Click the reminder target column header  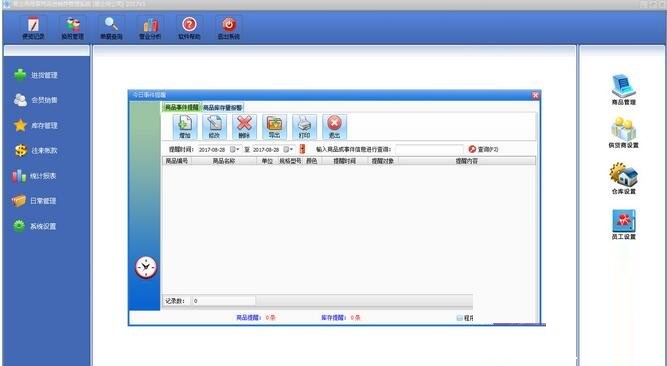pyautogui.click(x=383, y=161)
